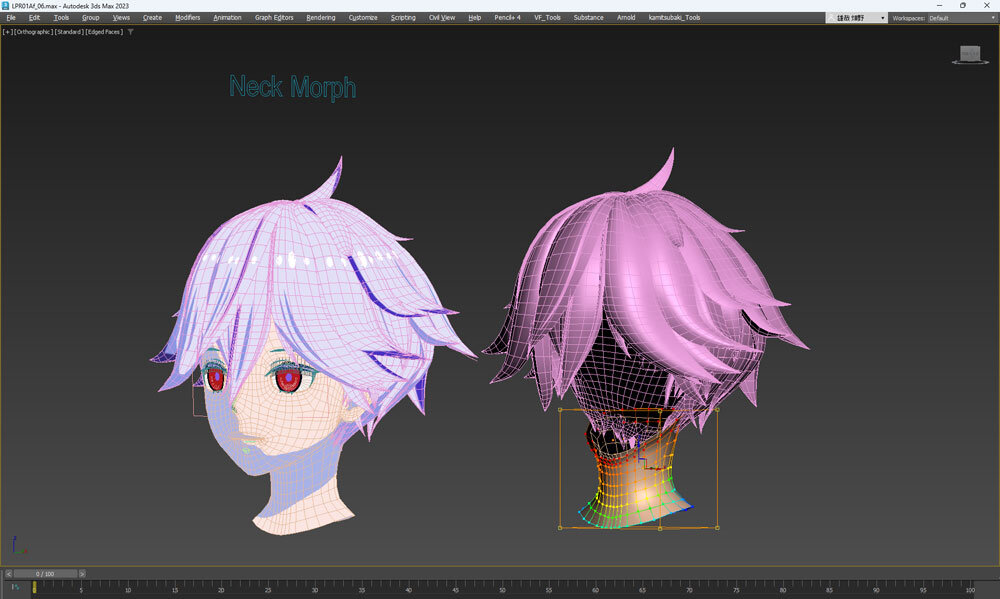The image size is (1000, 599).
Task: Open the Animation menu
Action: click(227, 18)
